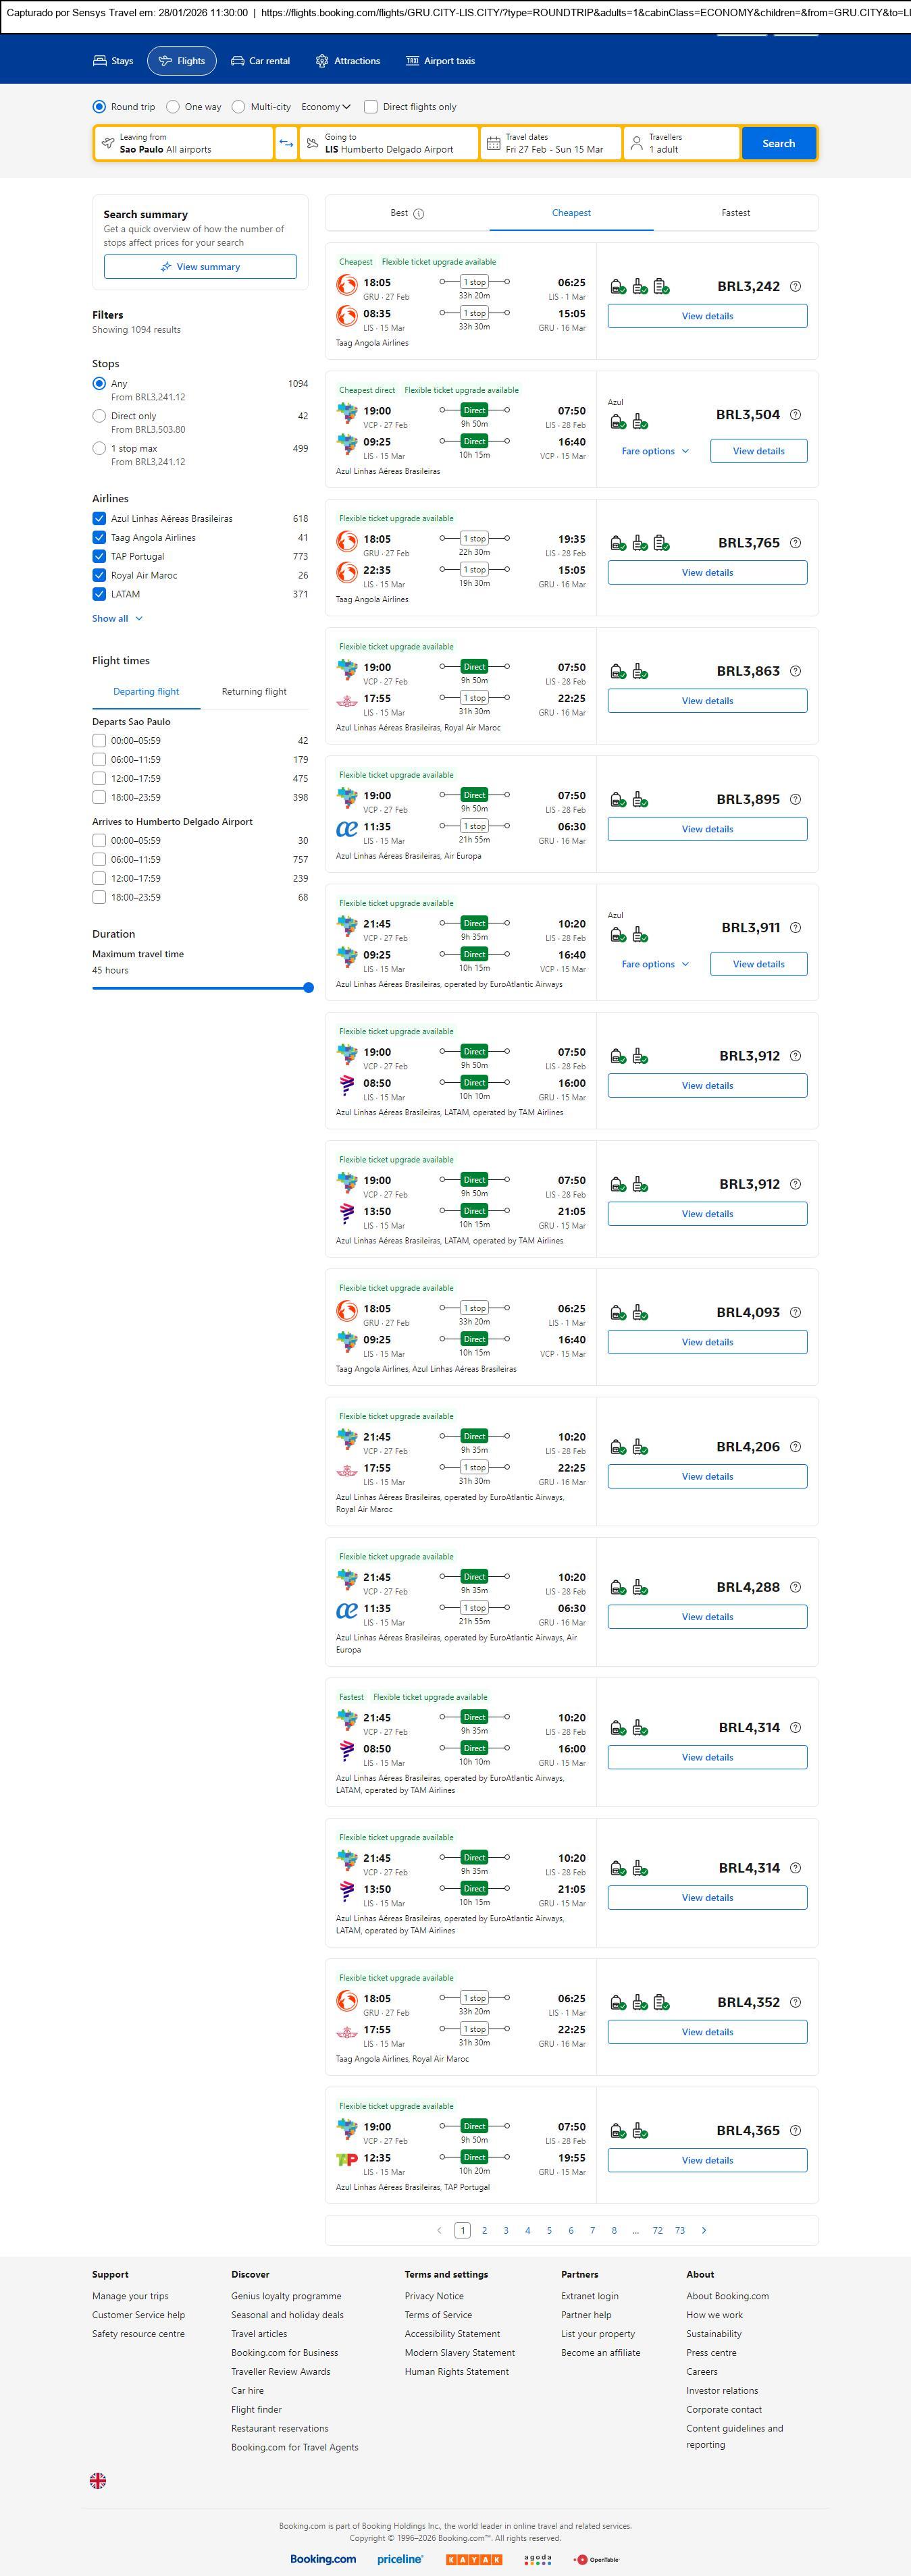Go to next results page arrow
911x2576 pixels.
click(x=704, y=2230)
